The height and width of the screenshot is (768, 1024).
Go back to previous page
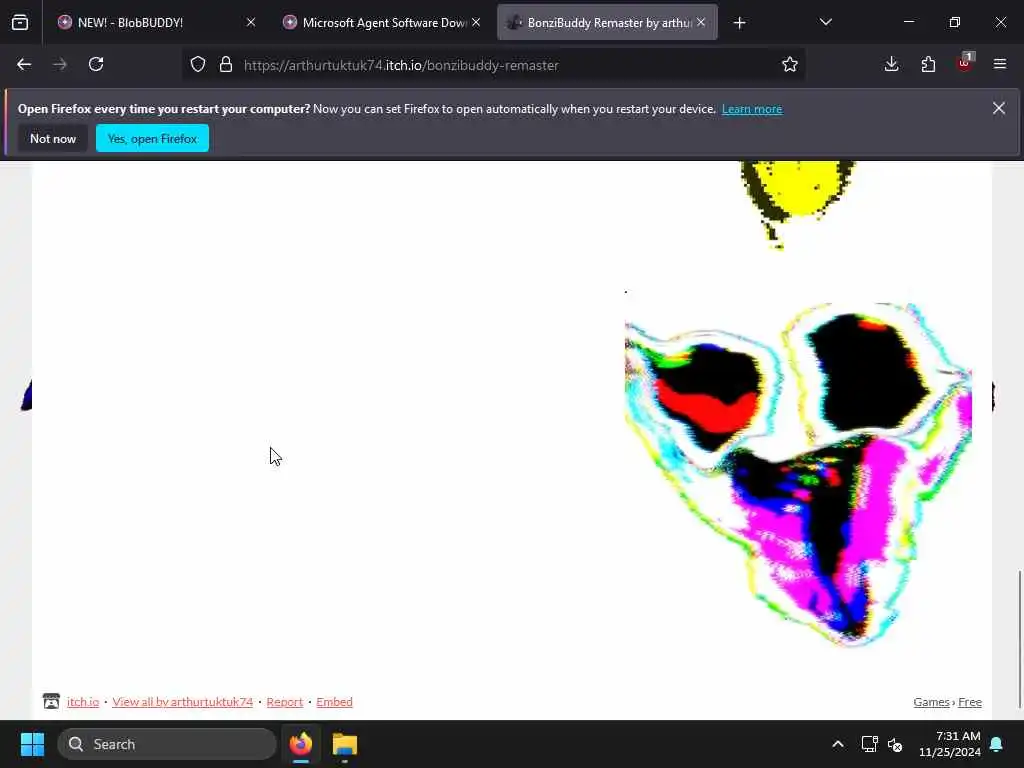point(24,65)
